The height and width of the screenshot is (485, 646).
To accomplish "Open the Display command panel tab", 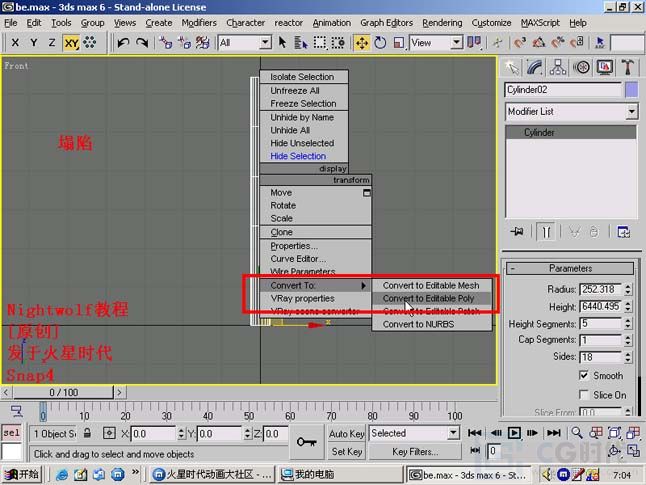I will tap(604, 67).
